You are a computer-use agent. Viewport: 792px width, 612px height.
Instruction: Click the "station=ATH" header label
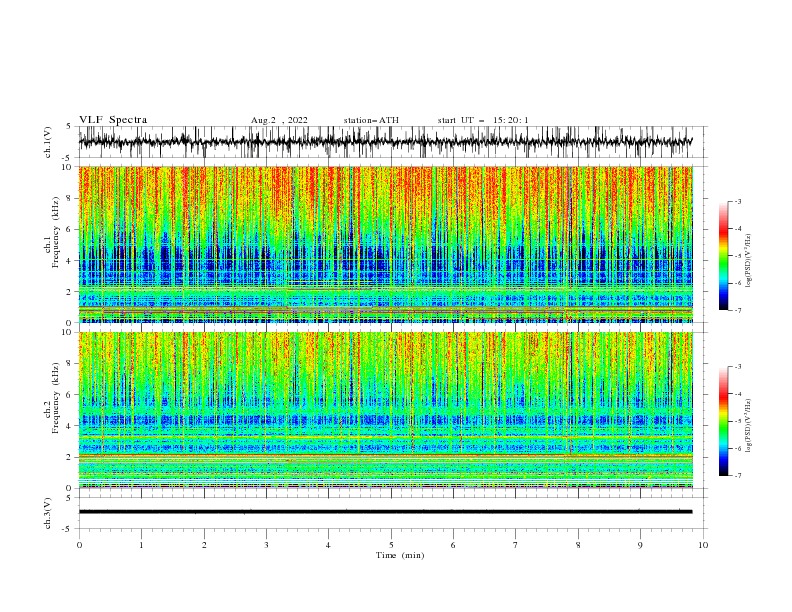(371, 120)
